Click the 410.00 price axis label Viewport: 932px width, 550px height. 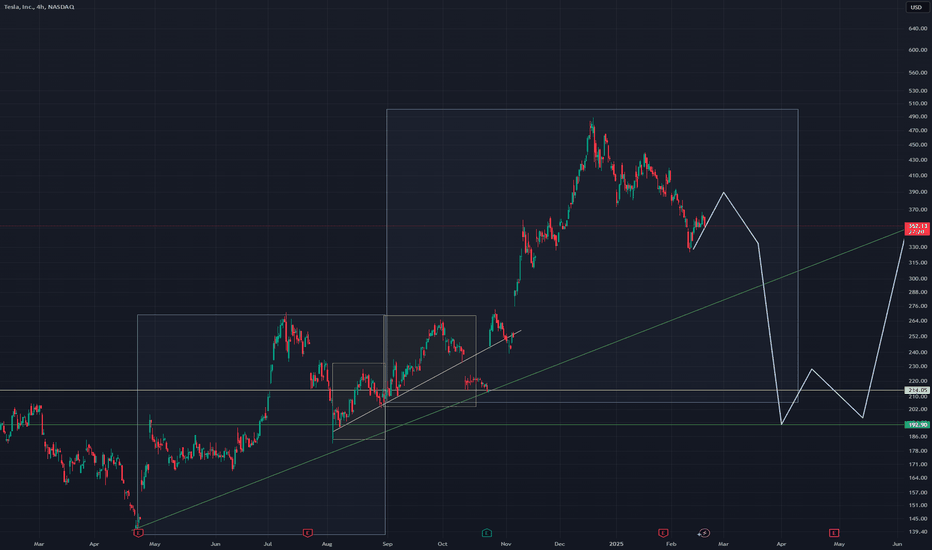coord(918,175)
